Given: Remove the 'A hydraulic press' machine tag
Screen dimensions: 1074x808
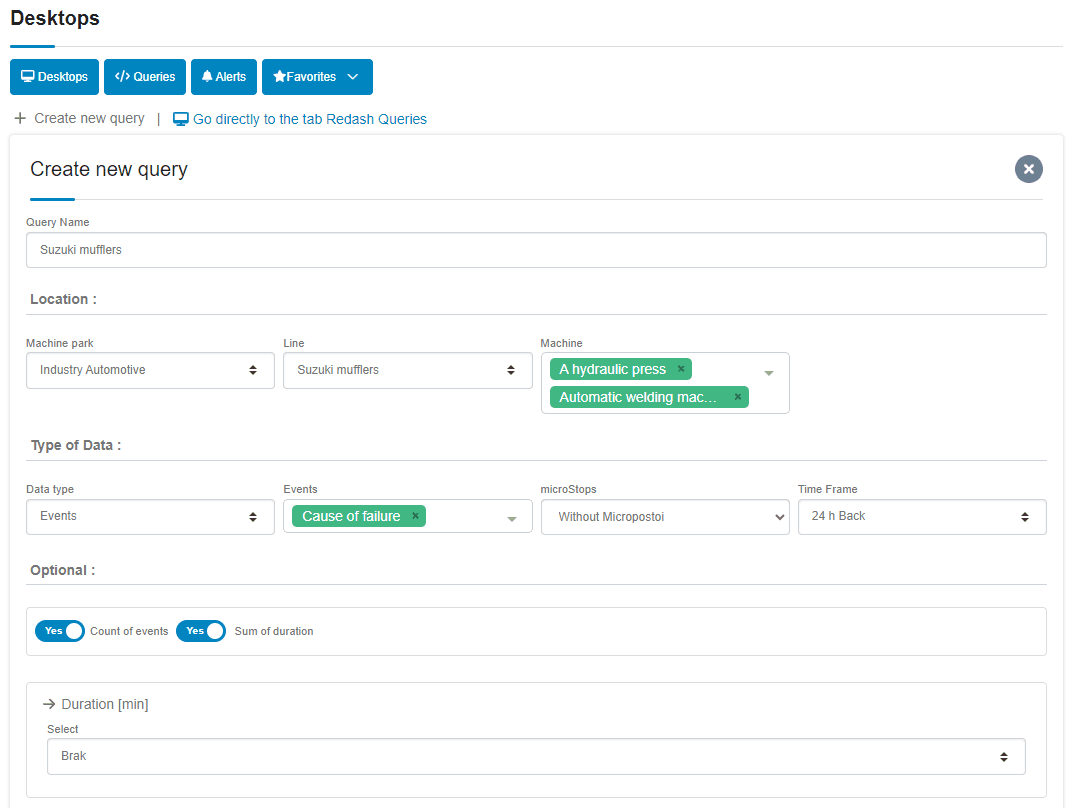Looking at the screenshot, I should (681, 369).
